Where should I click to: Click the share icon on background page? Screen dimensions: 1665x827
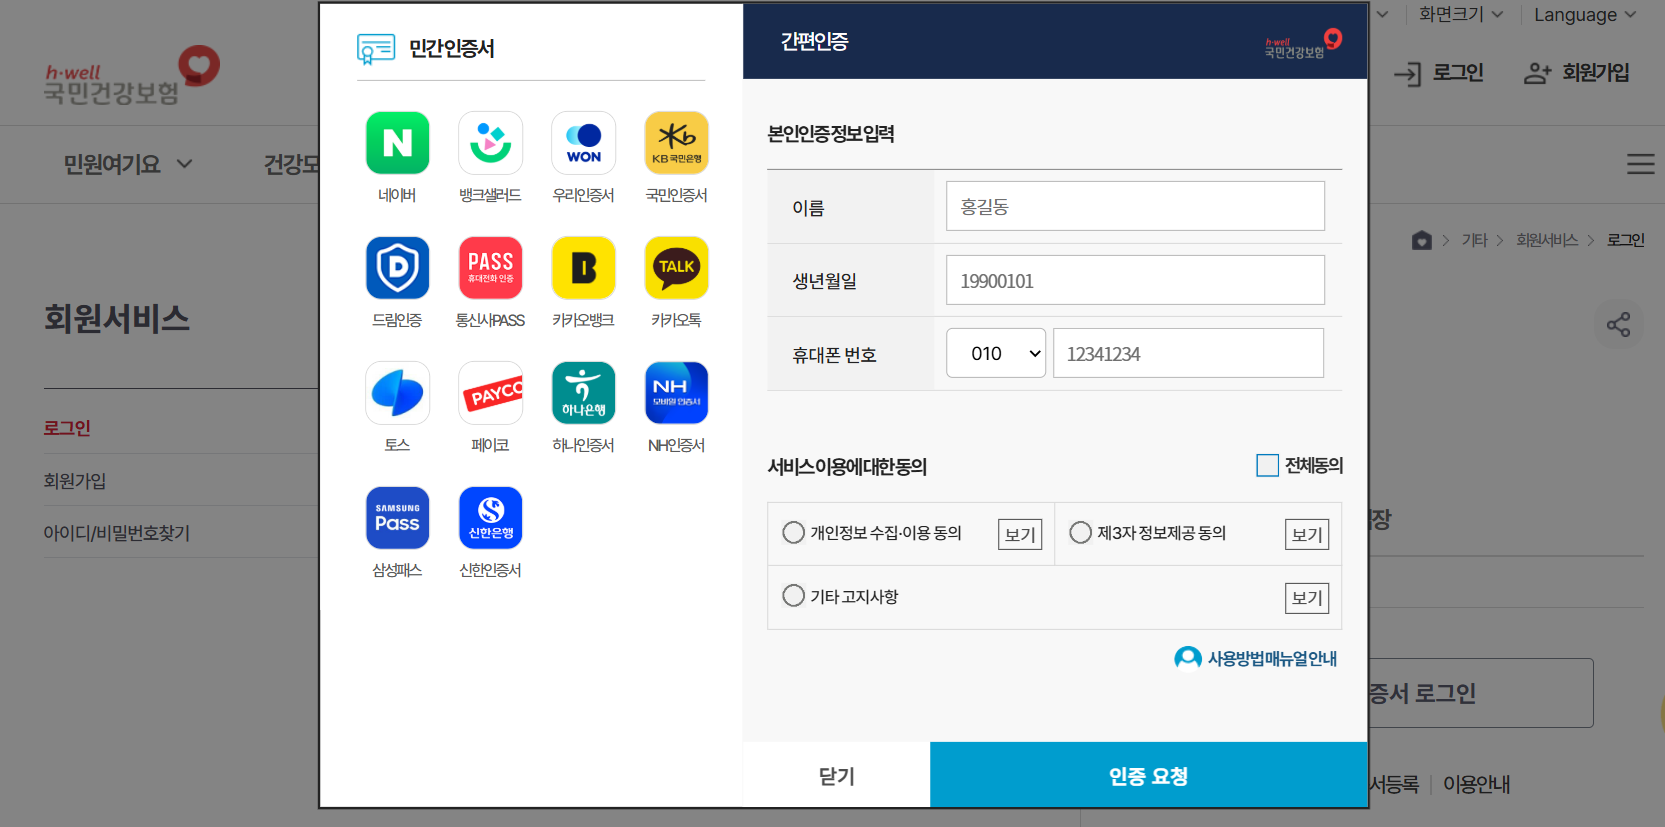(x=1618, y=325)
